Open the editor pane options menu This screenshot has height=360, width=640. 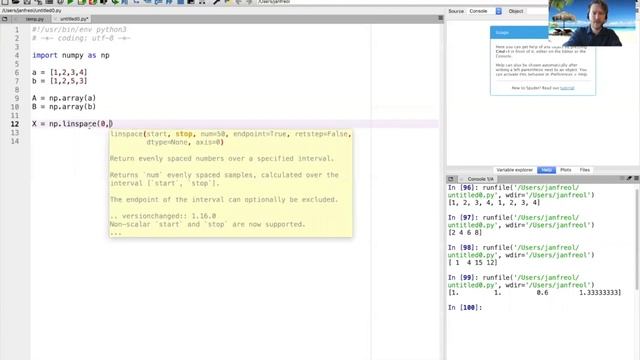[x=440, y=18]
